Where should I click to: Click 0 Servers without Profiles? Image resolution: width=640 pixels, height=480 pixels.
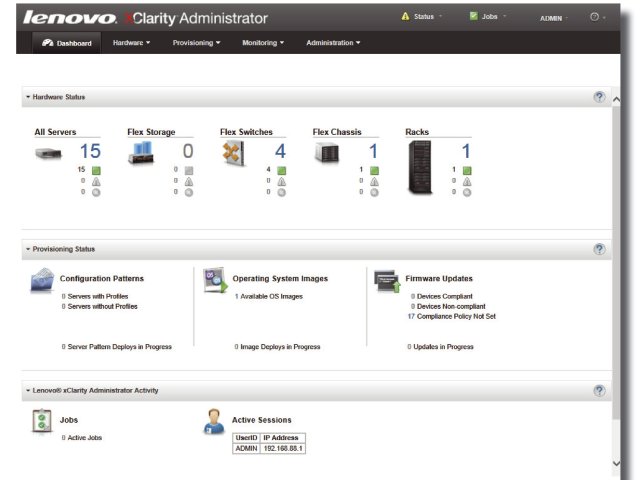[100, 307]
